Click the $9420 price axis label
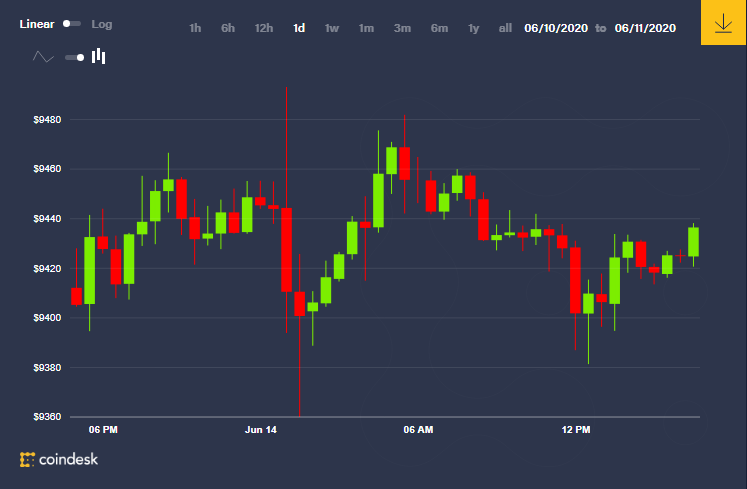Screen dimensions: 747x489 coord(47,269)
